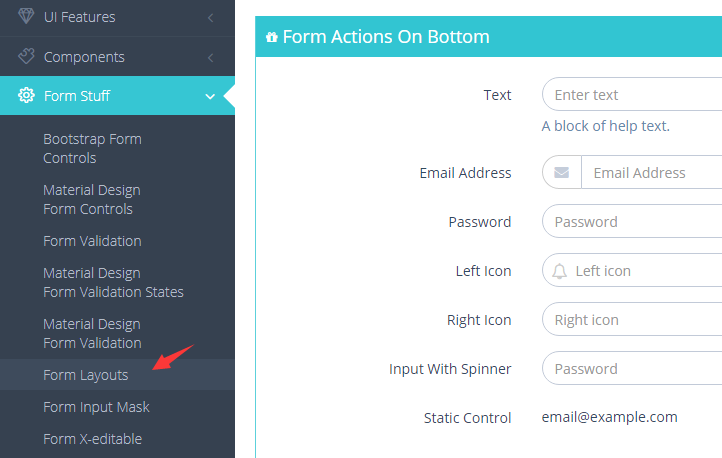
Task: Select the Form Layouts menu item
Action: pyautogui.click(x=86, y=375)
